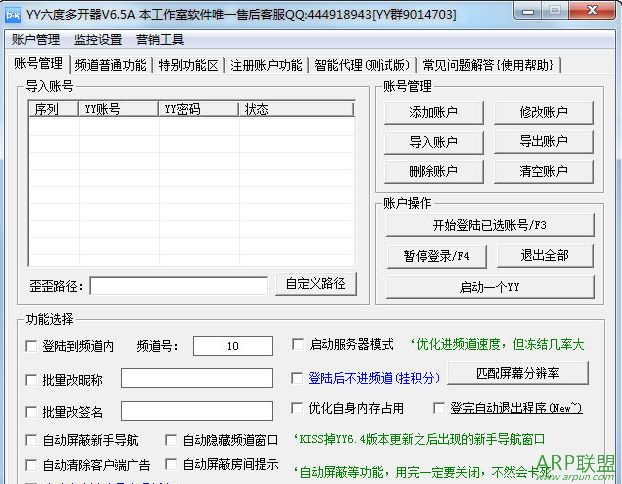Toggle the 自动隐藏频道窗口 checkbox
The width and height of the screenshot is (622, 484).
171,440
